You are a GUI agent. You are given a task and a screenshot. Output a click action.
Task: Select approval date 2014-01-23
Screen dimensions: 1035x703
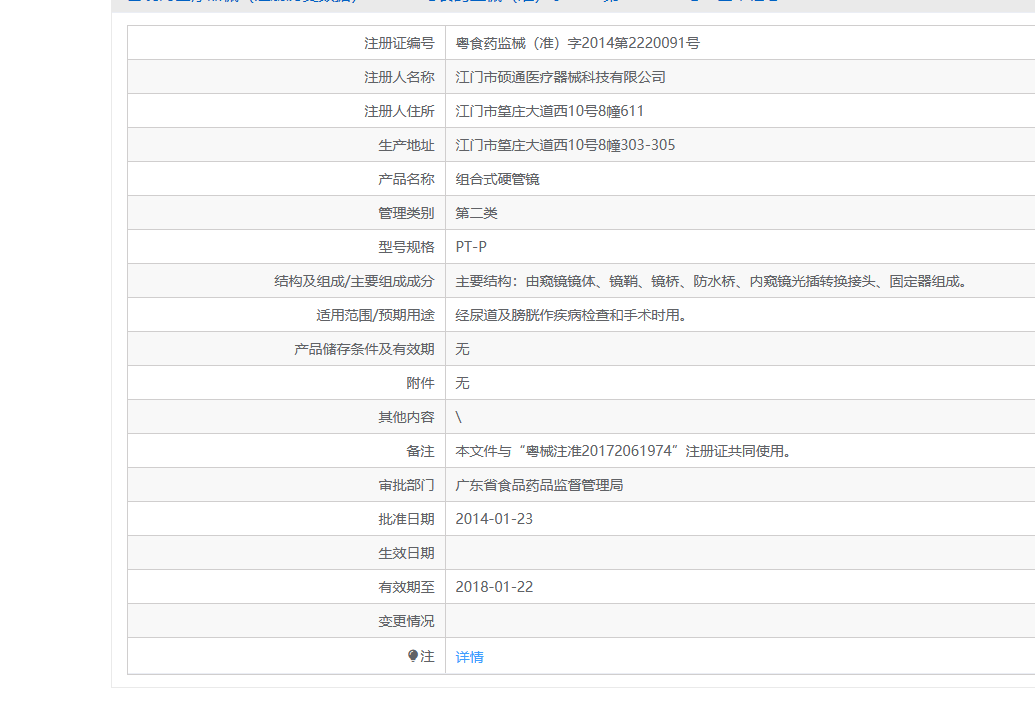coord(494,519)
